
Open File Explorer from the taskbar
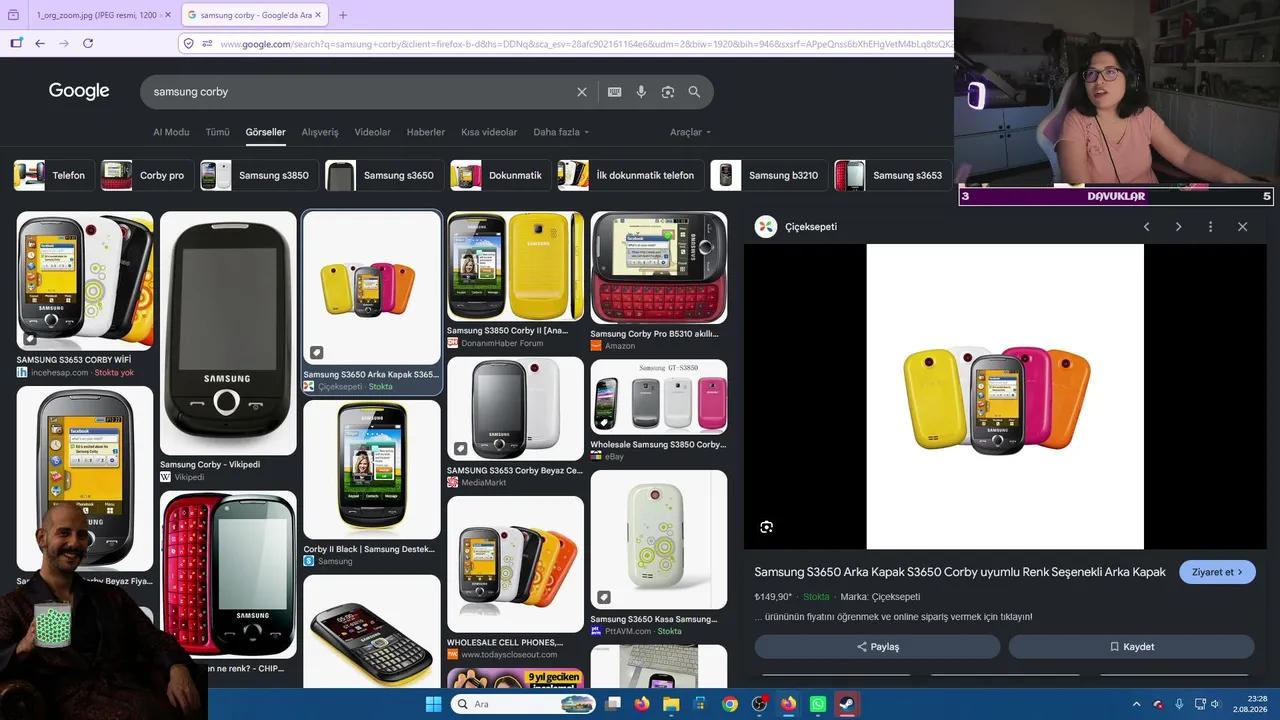[671, 704]
